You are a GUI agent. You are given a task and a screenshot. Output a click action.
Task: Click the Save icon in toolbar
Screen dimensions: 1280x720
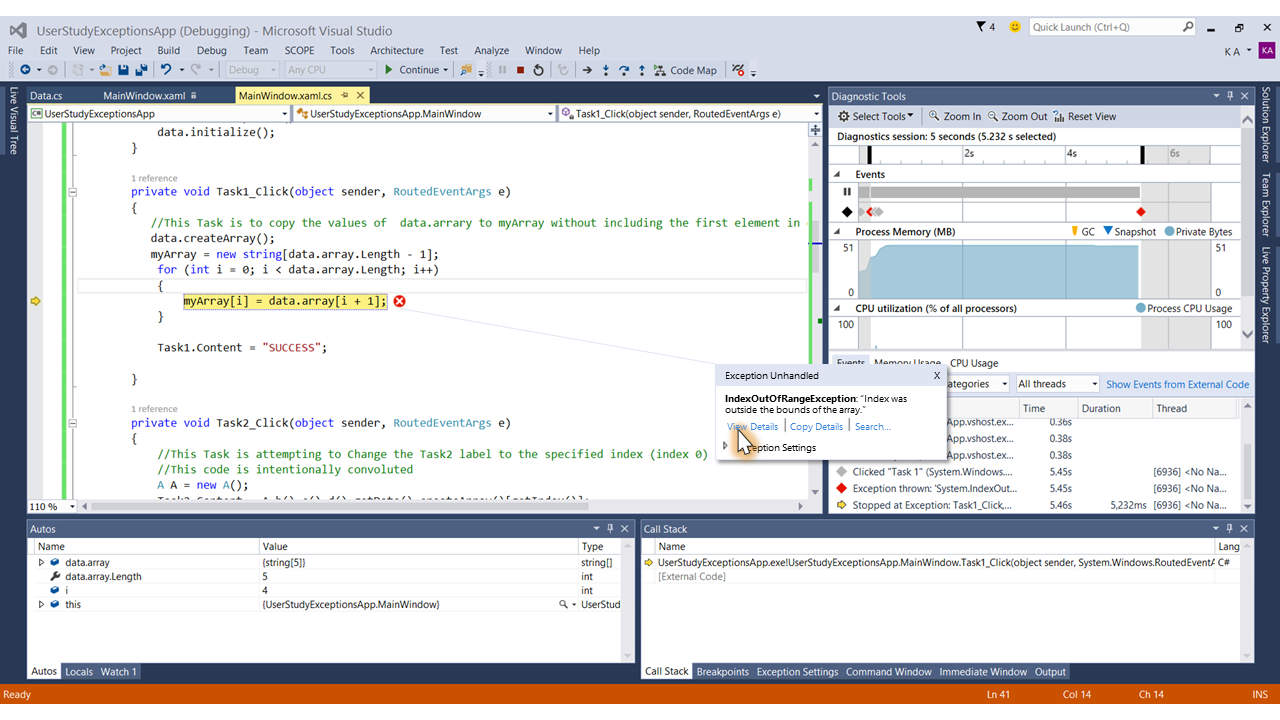[123, 70]
